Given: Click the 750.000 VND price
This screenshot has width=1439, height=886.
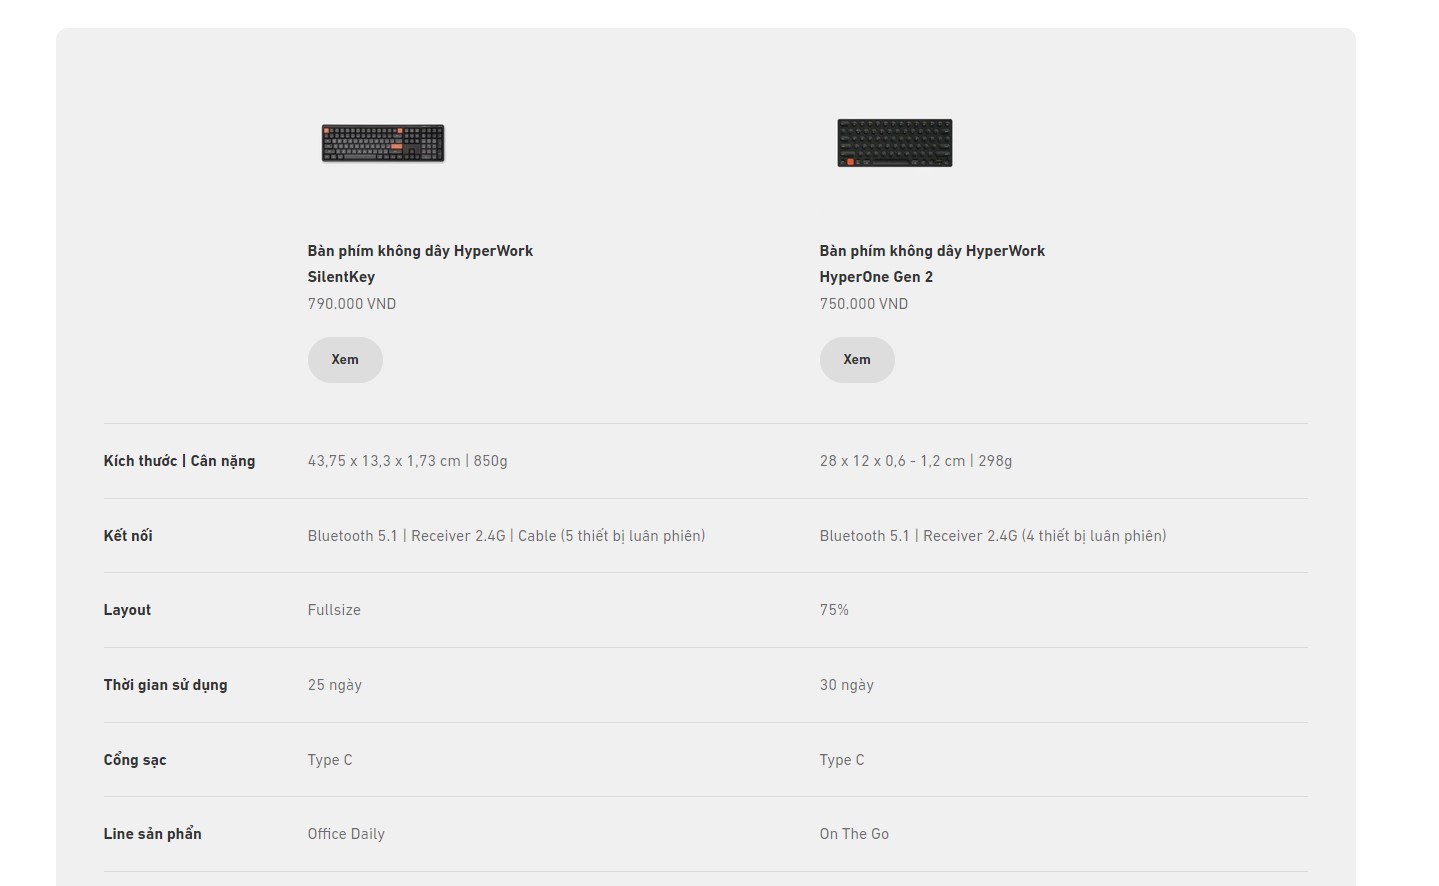Looking at the screenshot, I should (864, 304).
